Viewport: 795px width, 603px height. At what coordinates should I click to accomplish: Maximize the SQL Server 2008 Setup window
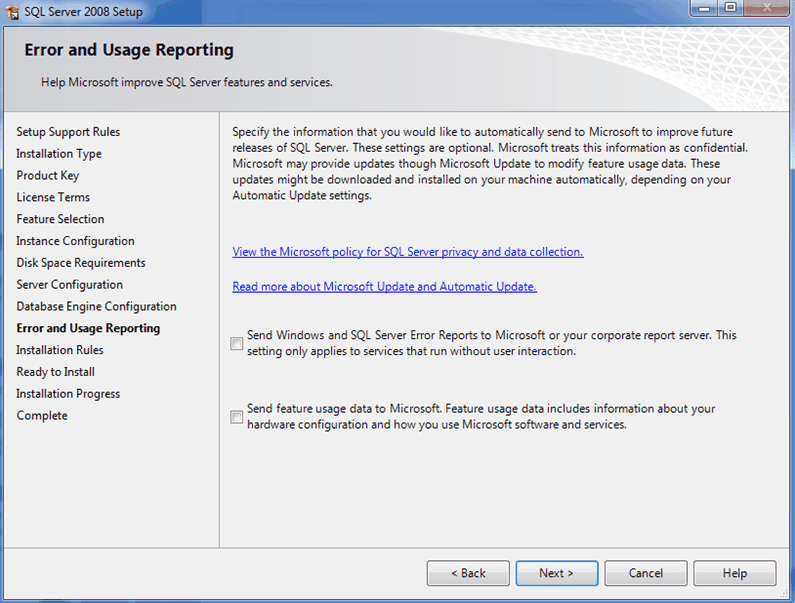(730, 8)
